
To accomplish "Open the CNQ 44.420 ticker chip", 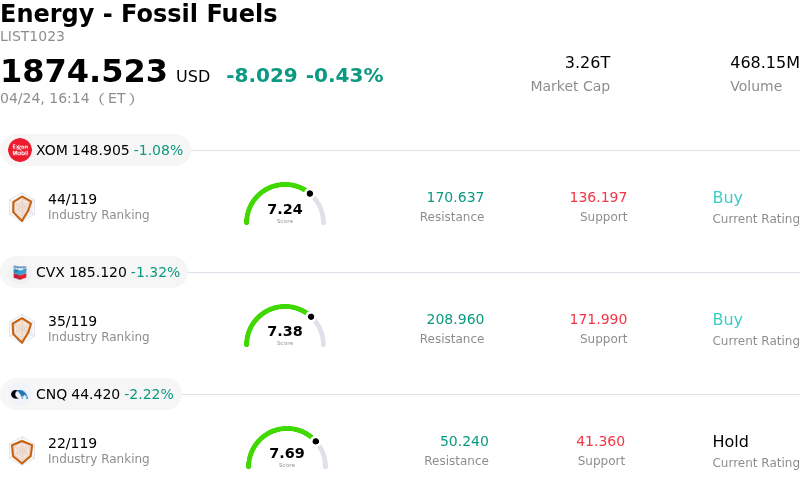I will (92, 394).
